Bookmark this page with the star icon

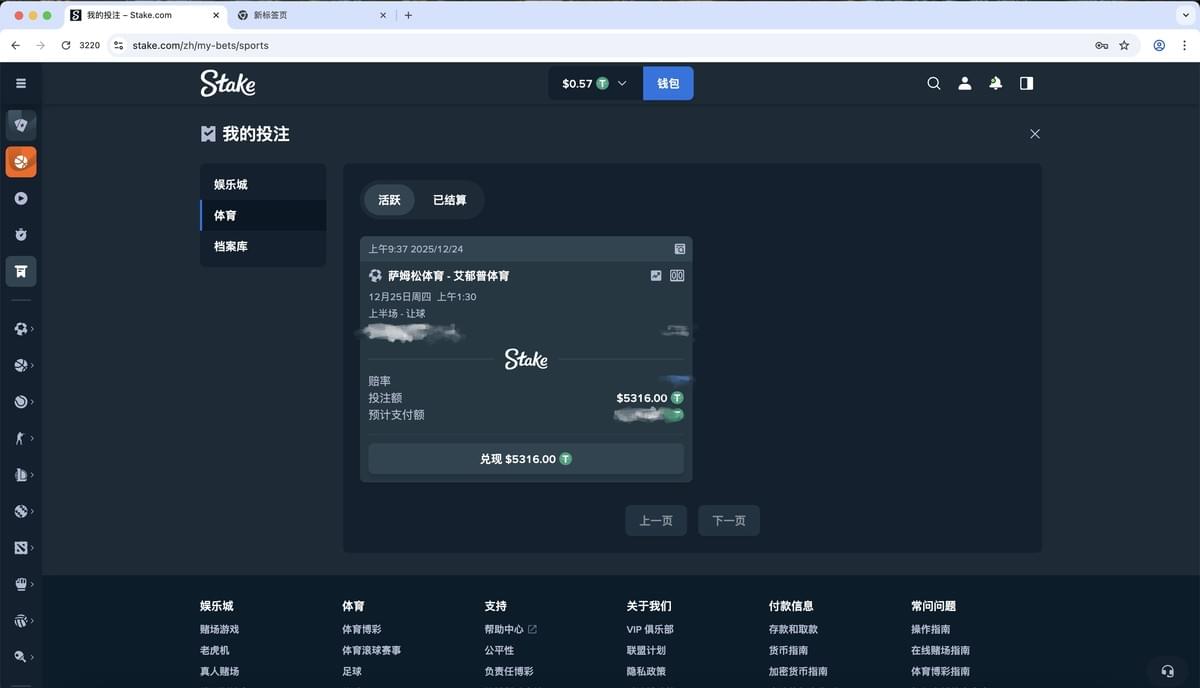point(1124,45)
